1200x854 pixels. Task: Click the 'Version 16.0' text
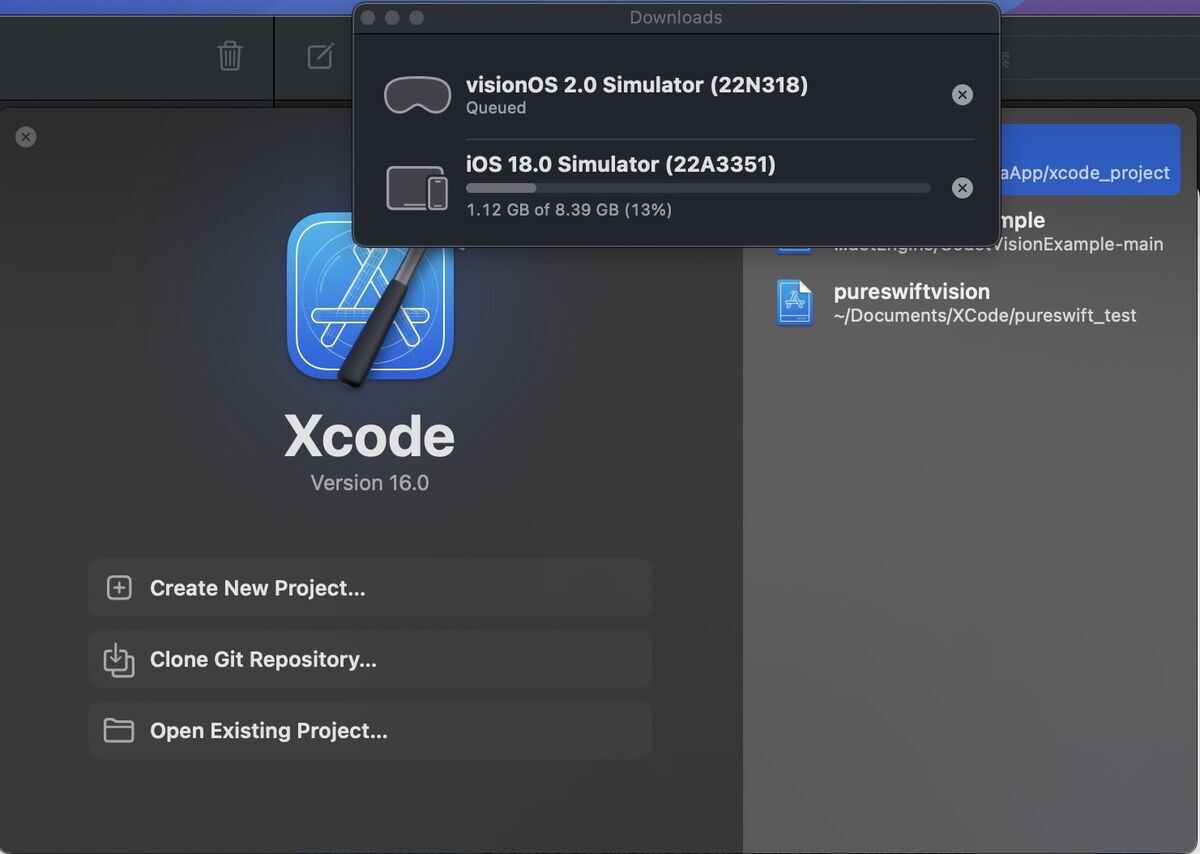pyautogui.click(x=370, y=483)
